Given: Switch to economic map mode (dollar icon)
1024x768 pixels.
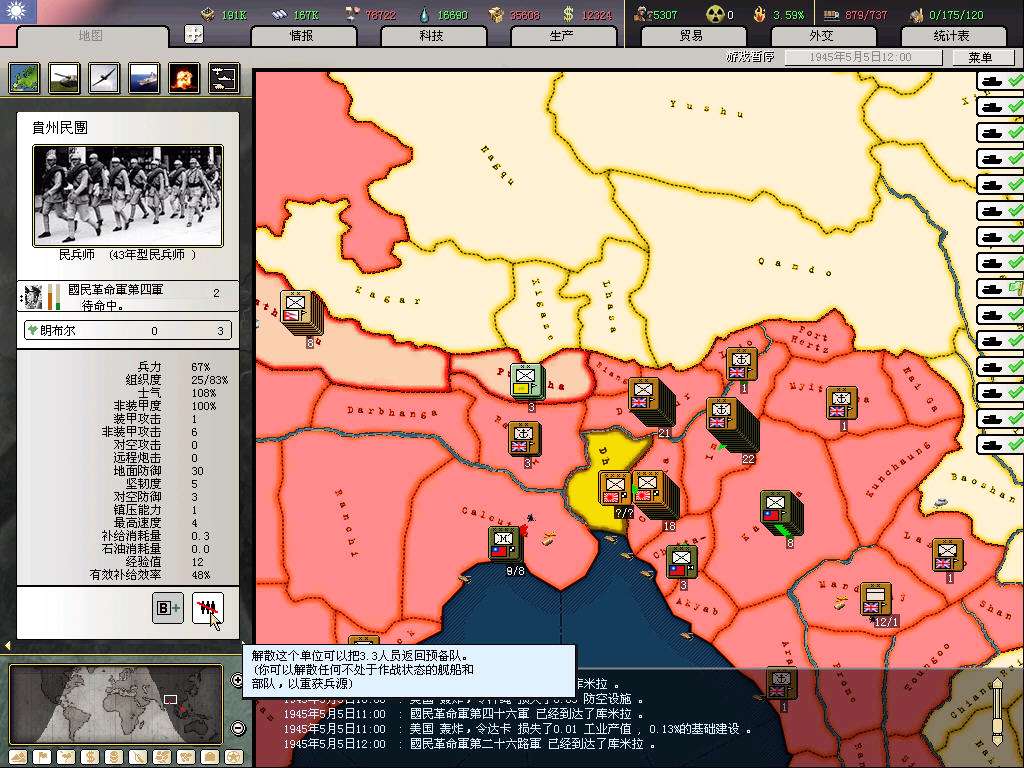Looking at the screenshot, I should 90,758.
